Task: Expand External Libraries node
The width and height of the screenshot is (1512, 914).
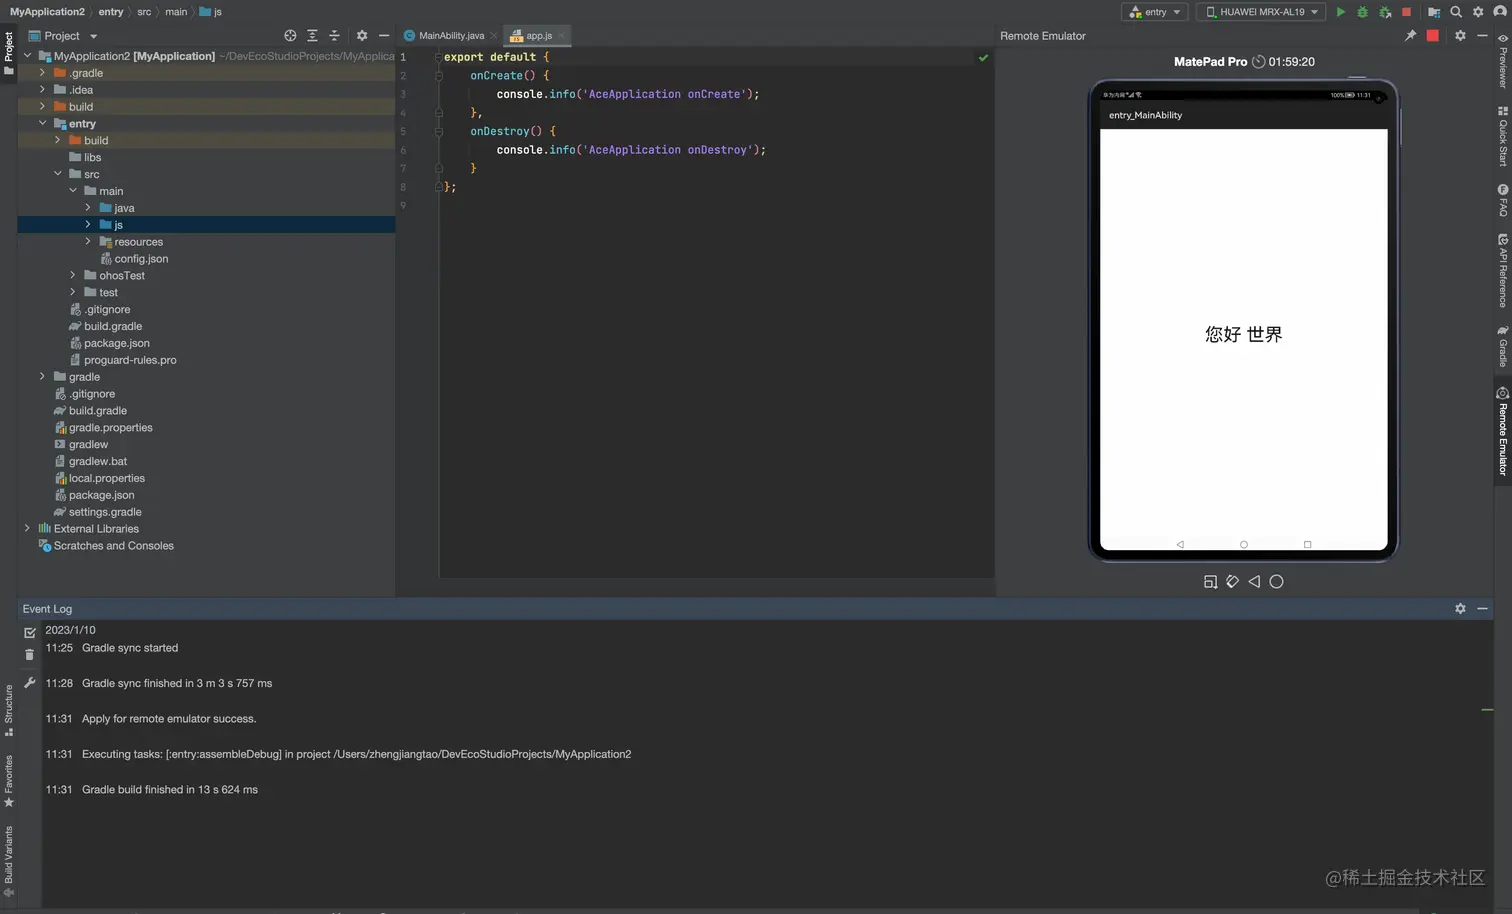Action: click(27, 529)
